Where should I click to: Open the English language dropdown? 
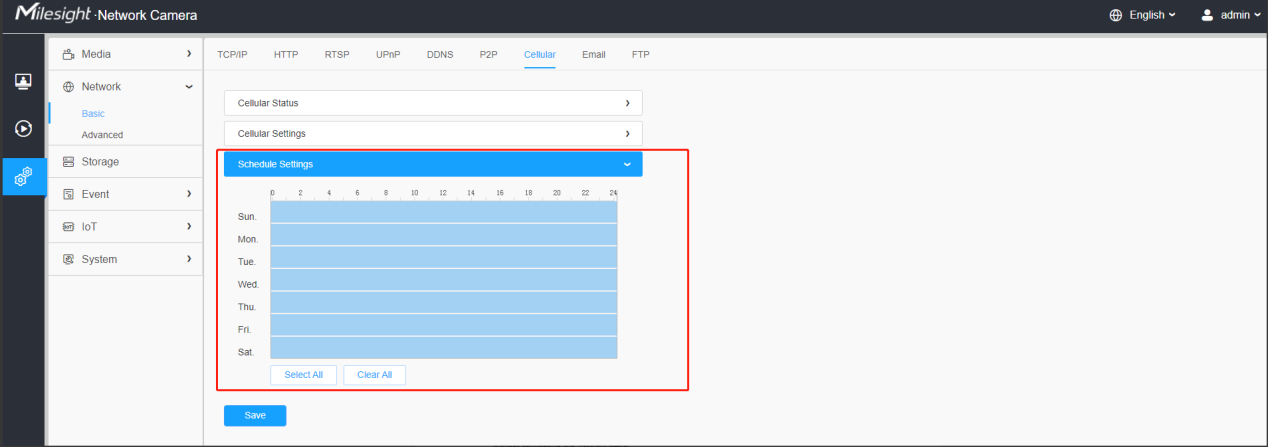pos(1153,15)
